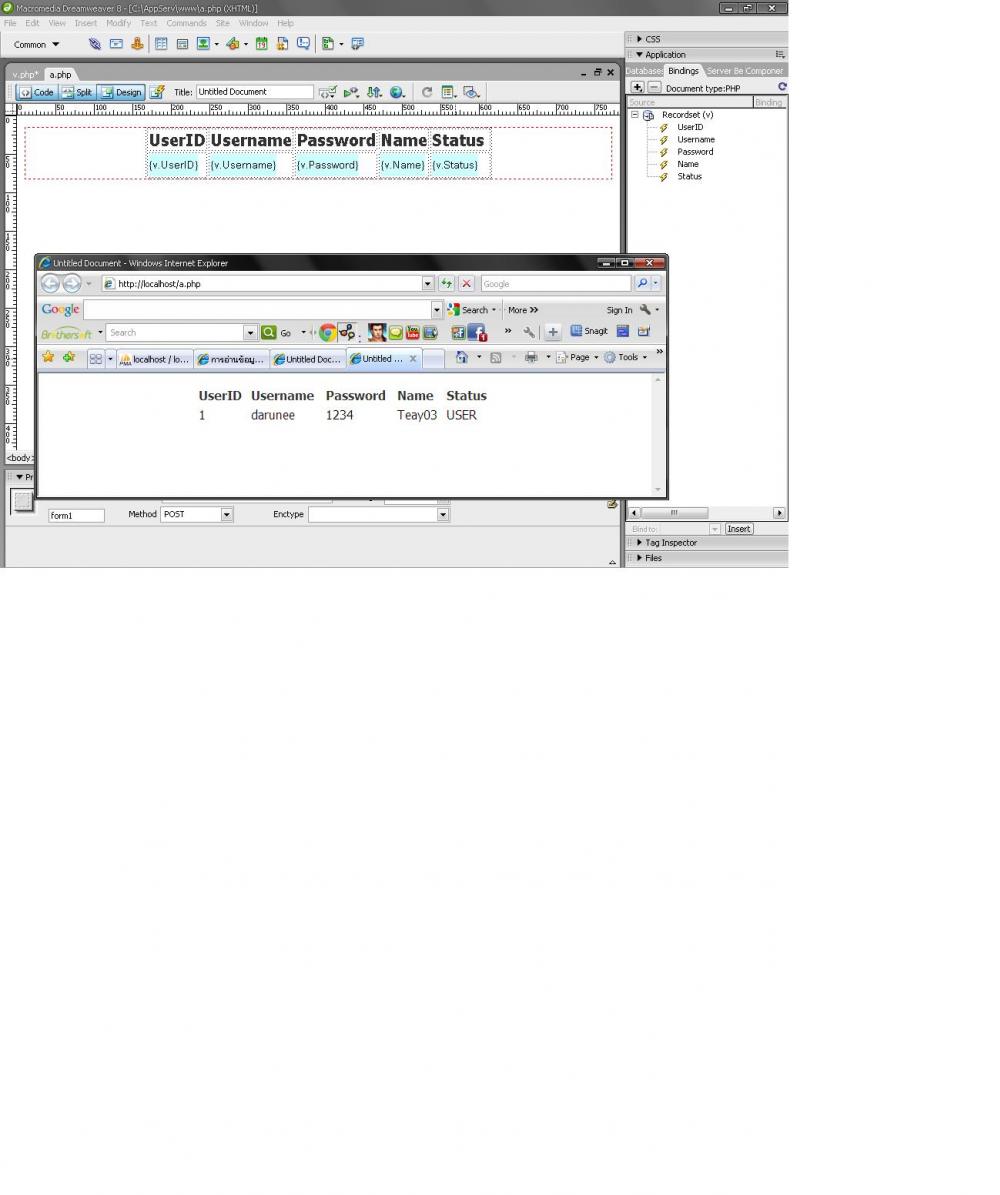The height and width of the screenshot is (1195, 1000).
Task: Click the Insert button in Bindings panel
Action: pos(739,529)
